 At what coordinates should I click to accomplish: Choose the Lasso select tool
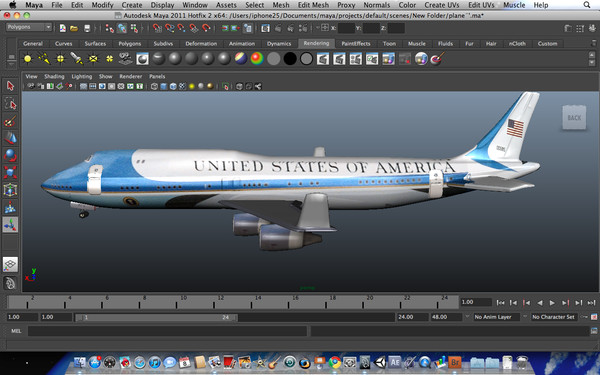[x=10, y=103]
